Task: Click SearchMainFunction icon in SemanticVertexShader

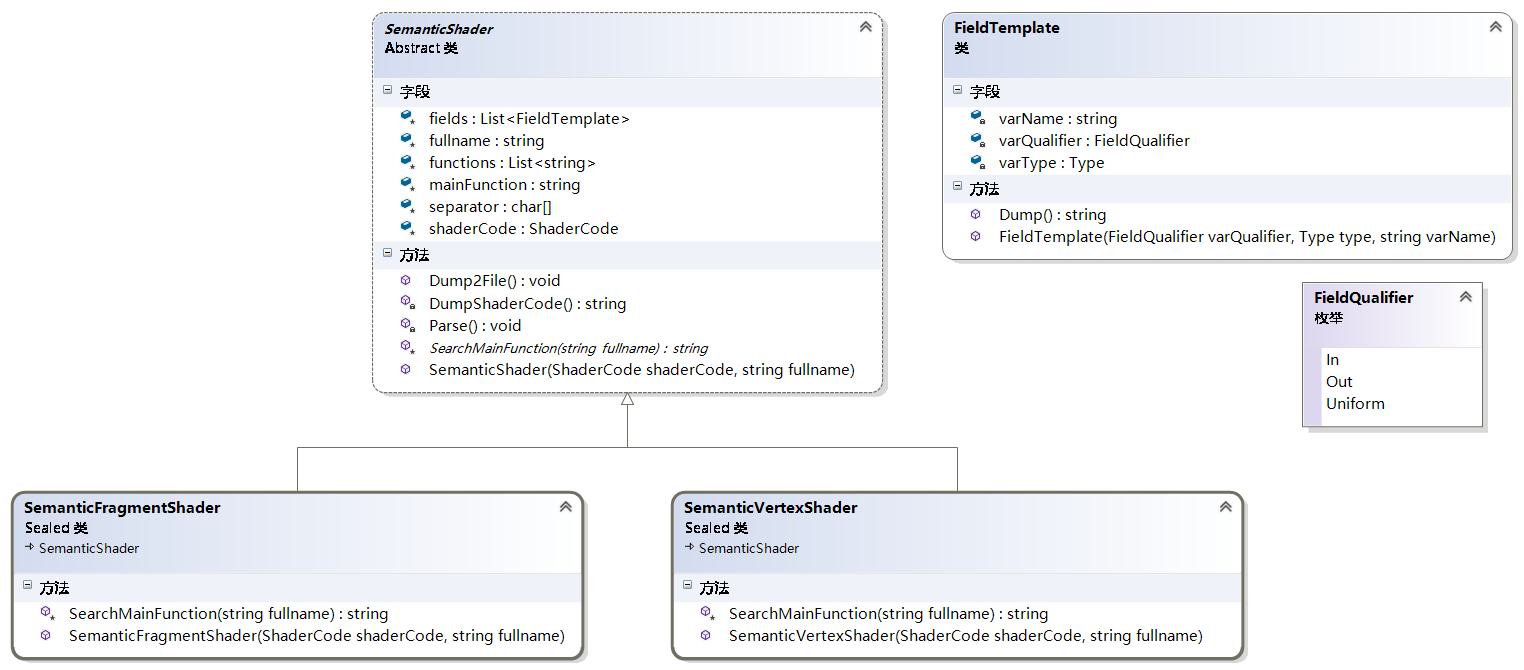Action: 707,613
